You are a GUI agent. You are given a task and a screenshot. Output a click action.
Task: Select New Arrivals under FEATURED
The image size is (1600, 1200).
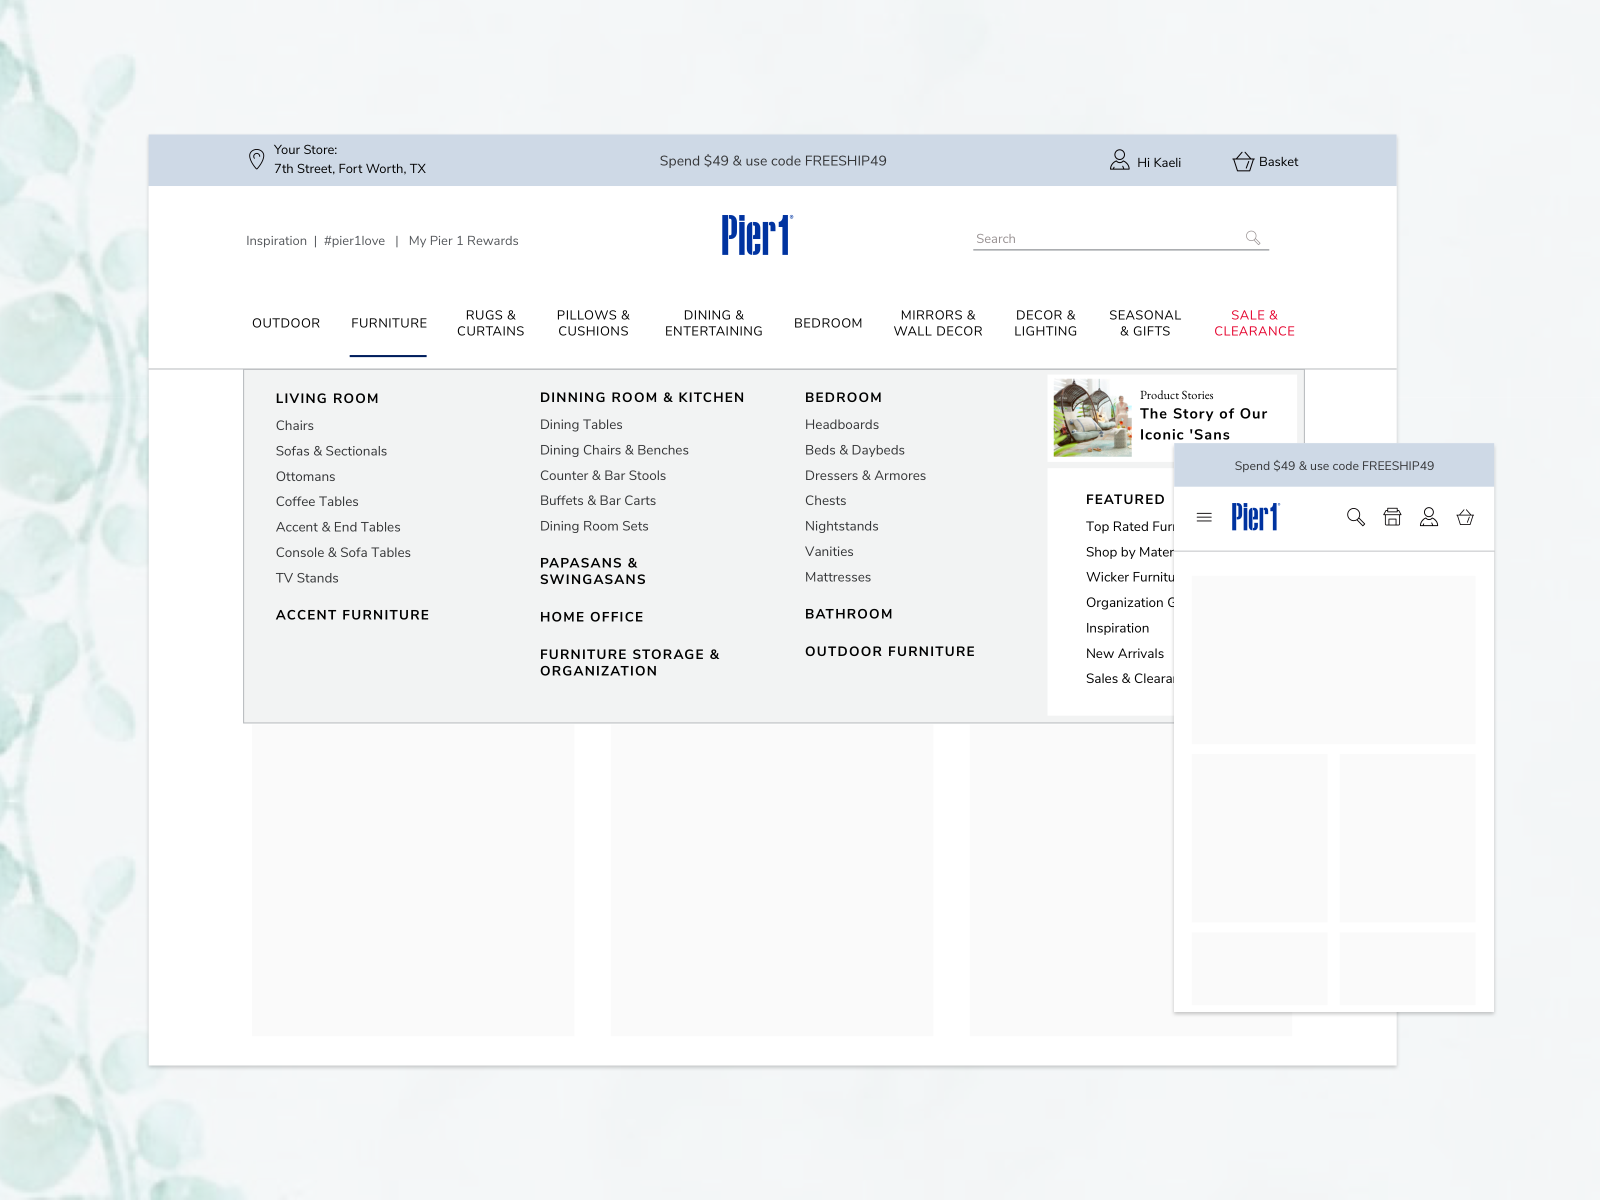point(1126,653)
